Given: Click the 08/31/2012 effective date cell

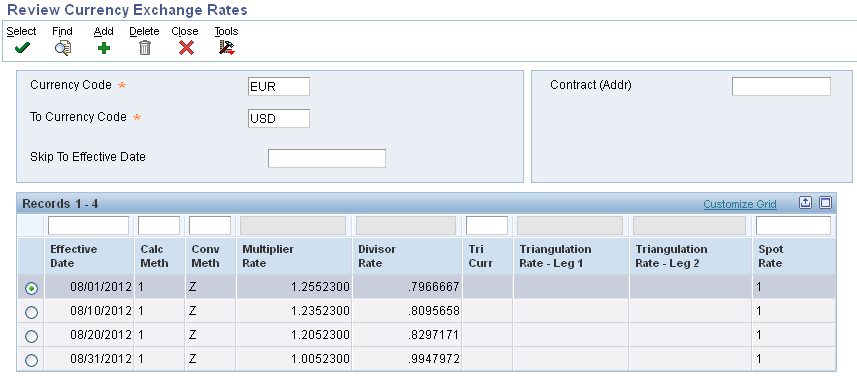Looking at the screenshot, I should tap(90, 359).
